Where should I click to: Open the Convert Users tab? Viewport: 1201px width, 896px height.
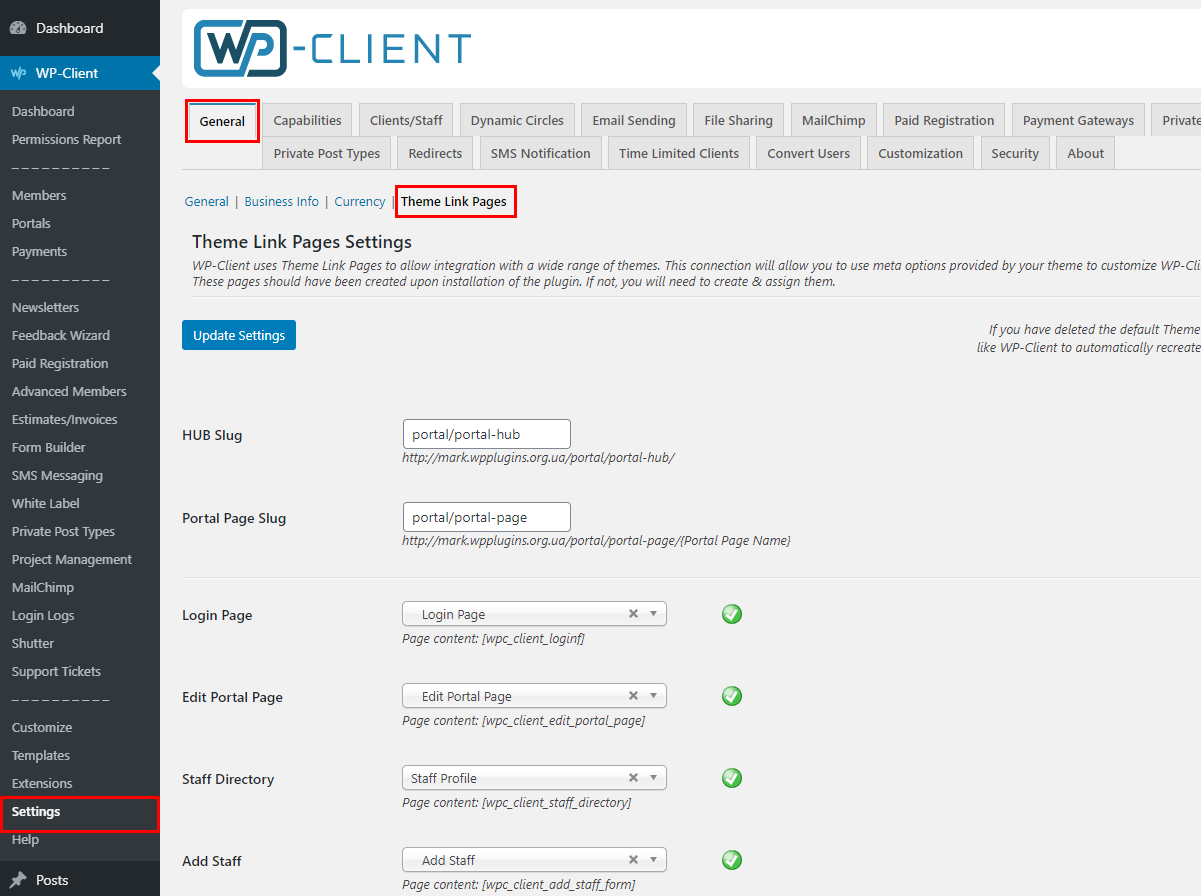pyautogui.click(x=808, y=153)
